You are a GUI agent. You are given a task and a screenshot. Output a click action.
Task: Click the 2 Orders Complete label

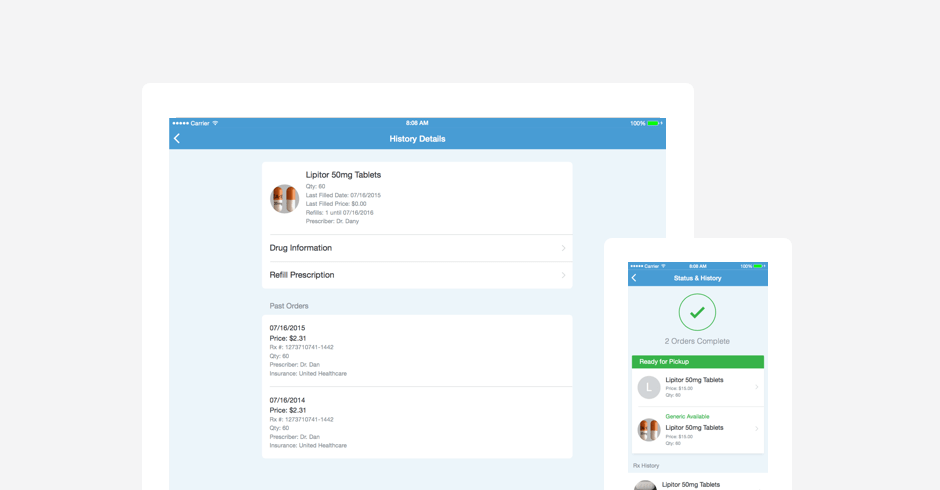click(x=697, y=341)
